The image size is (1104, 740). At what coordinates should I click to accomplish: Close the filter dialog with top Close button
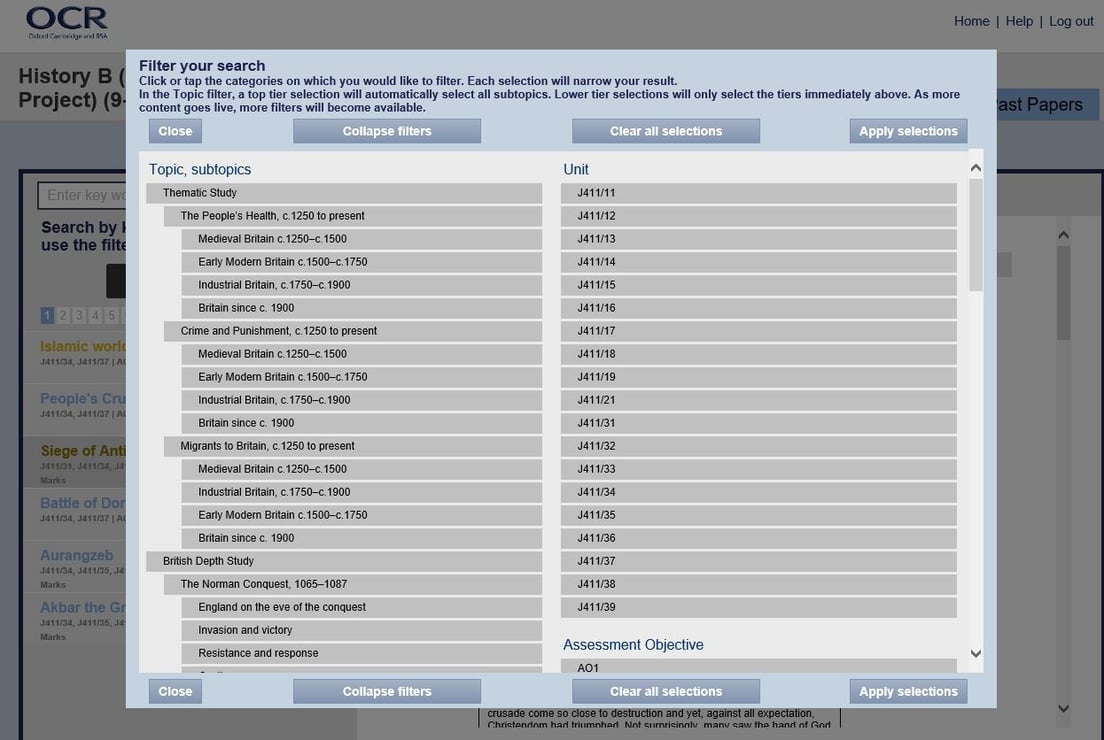click(175, 131)
